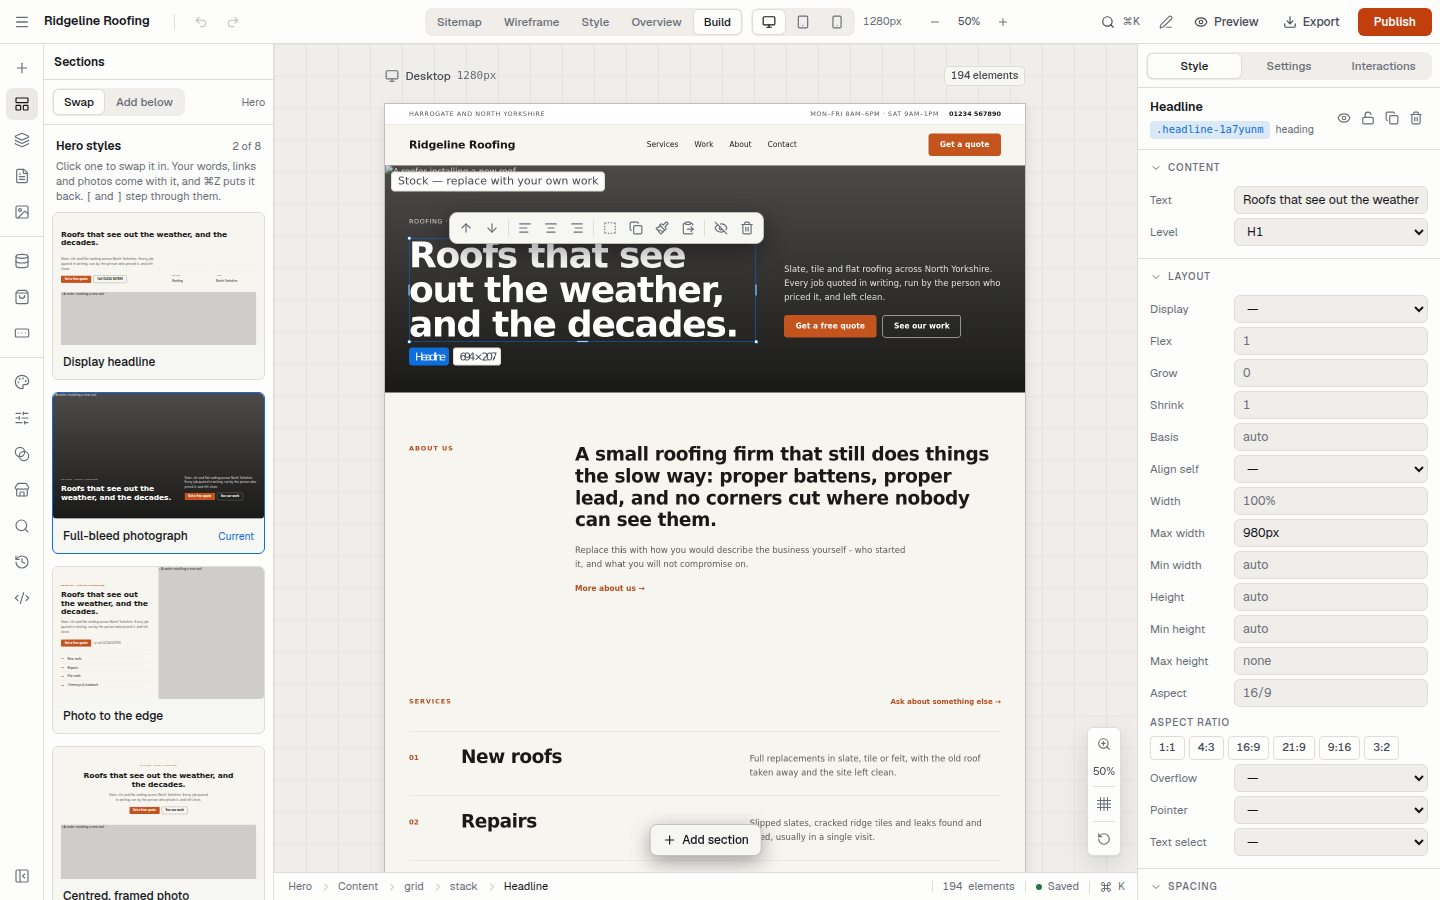The image size is (1440, 900).
Task: Open the heading Level H1 dropdown
Action: click(1330, 232)
